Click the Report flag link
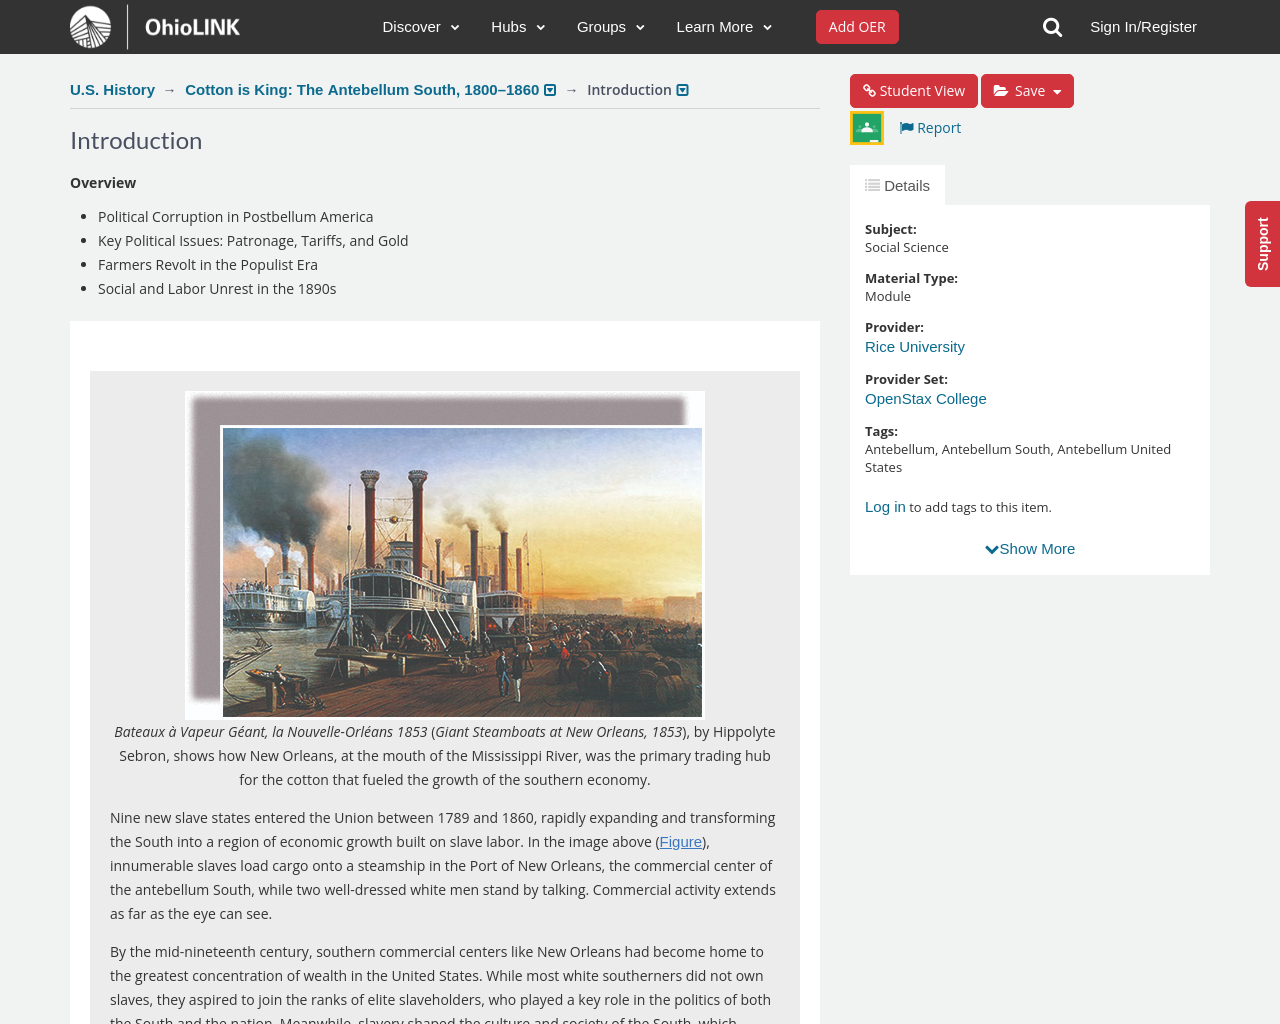 click(930, 128)
